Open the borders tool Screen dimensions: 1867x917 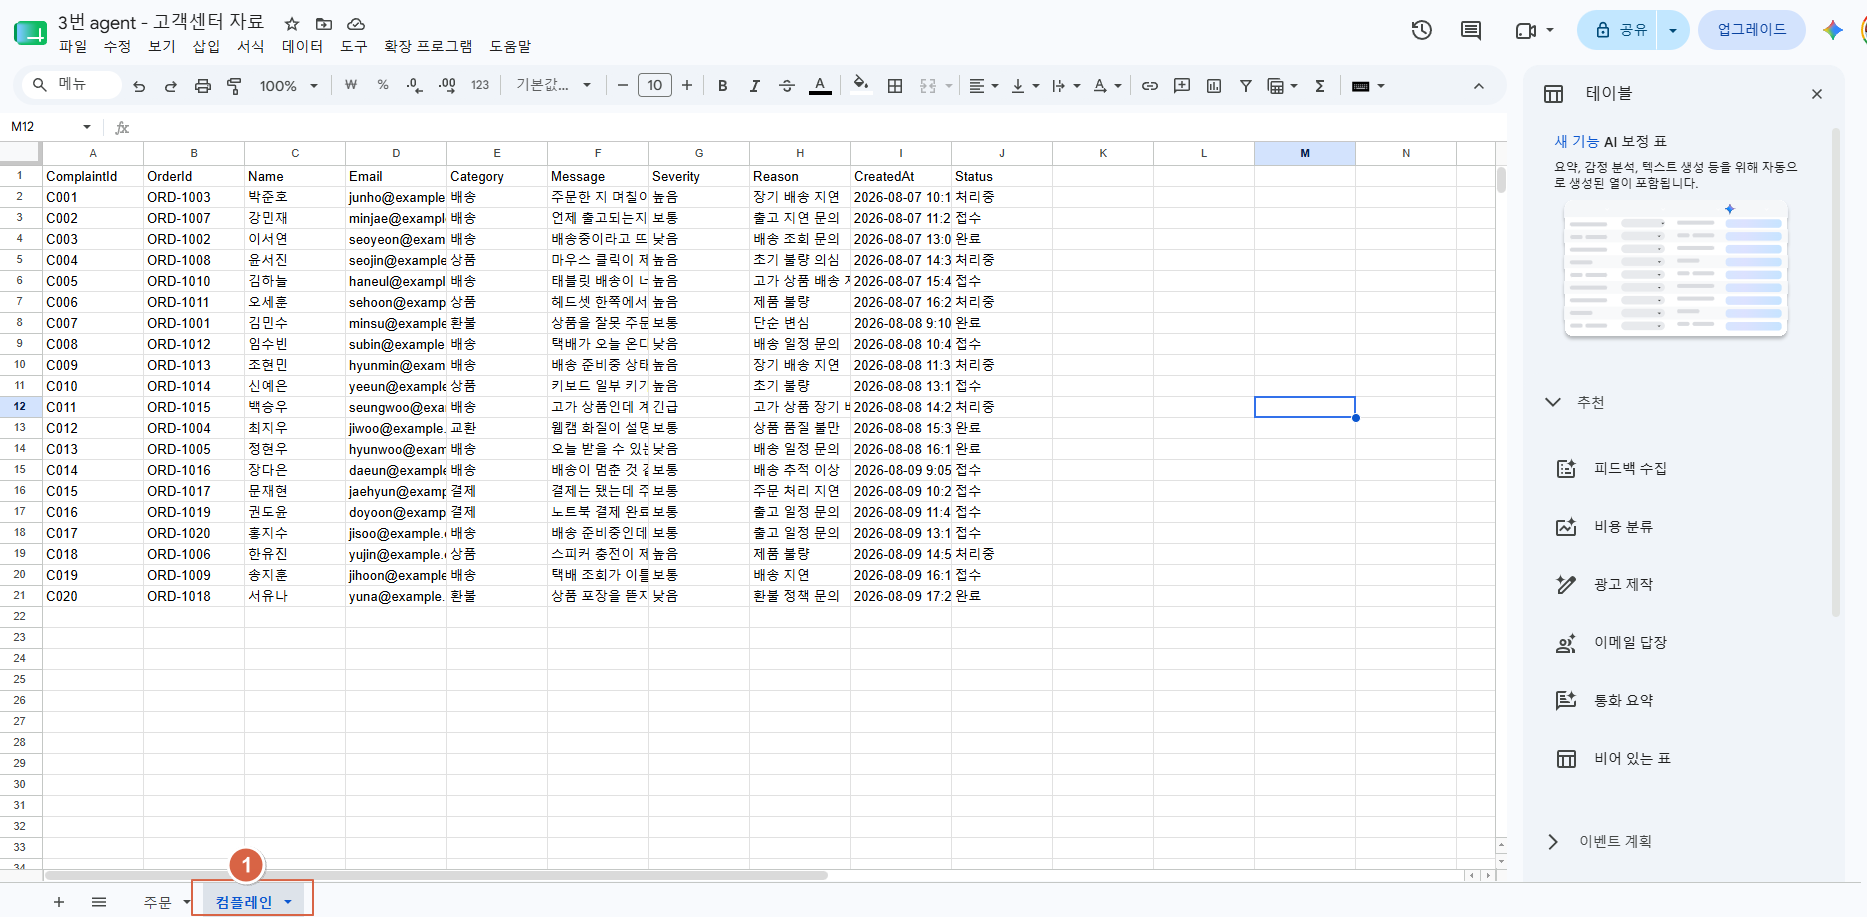coord(895,86)
